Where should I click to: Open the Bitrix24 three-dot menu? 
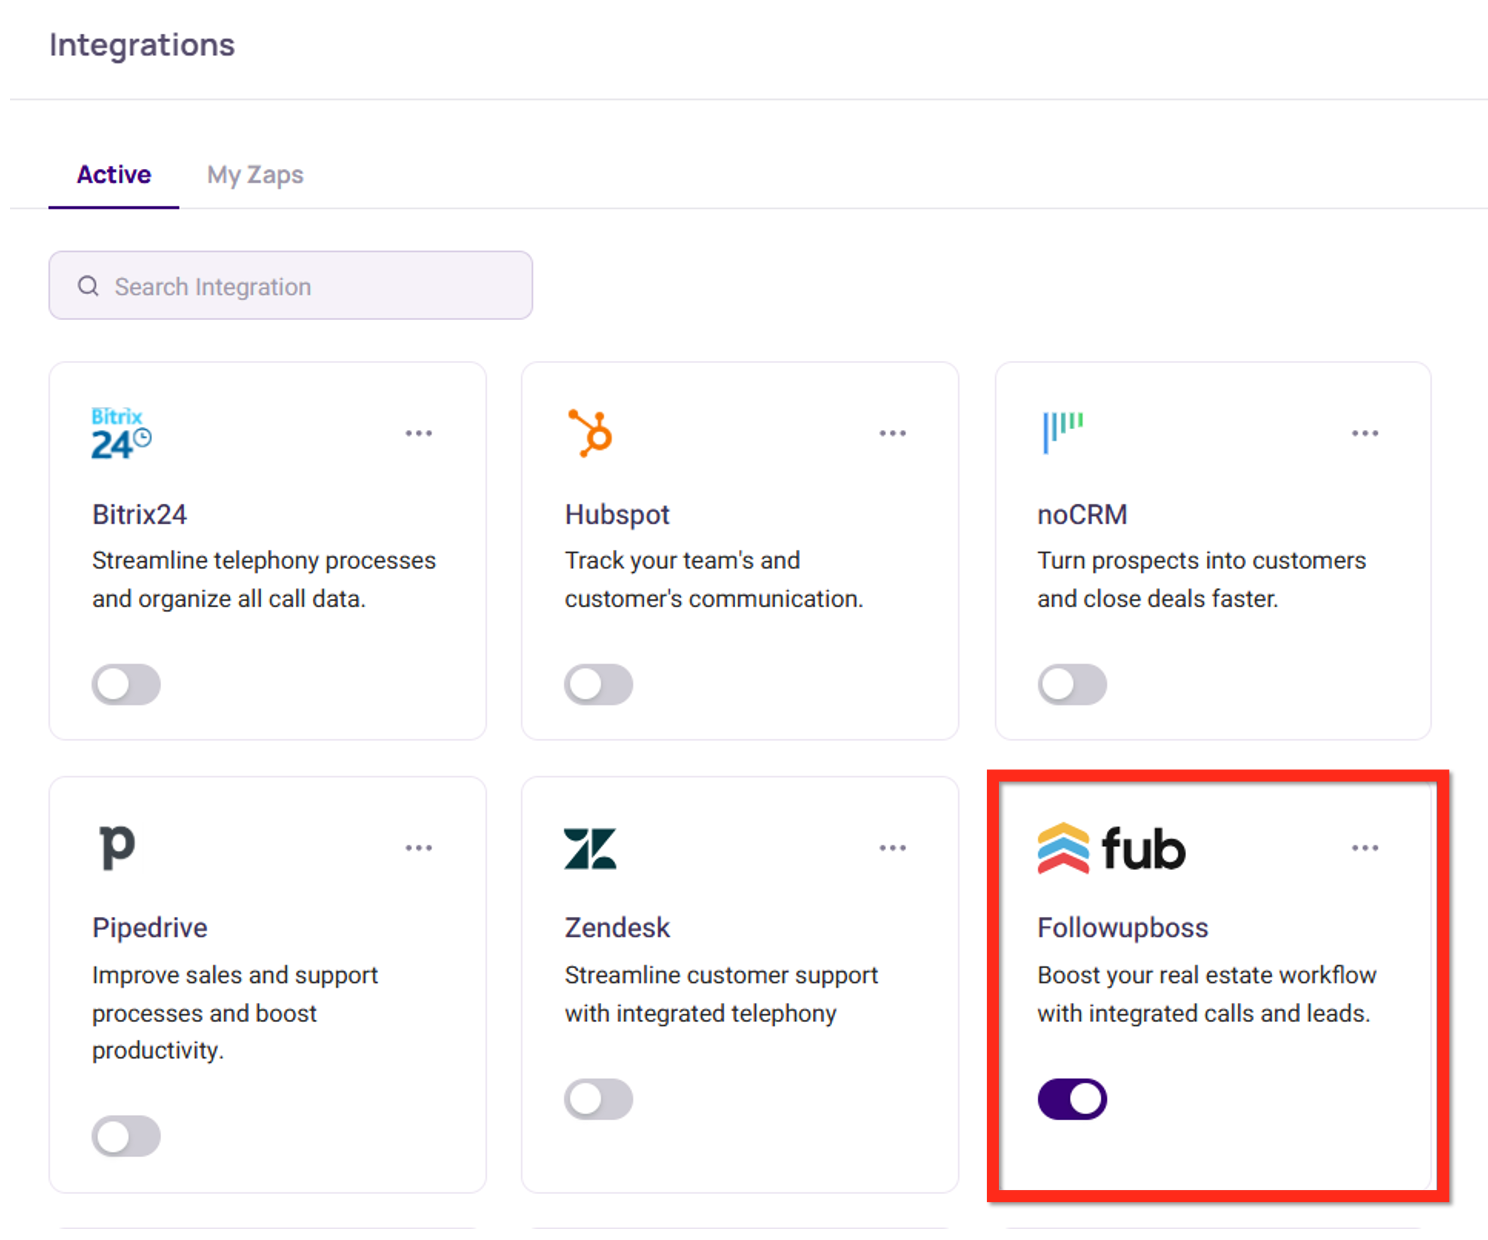point(419,433)
